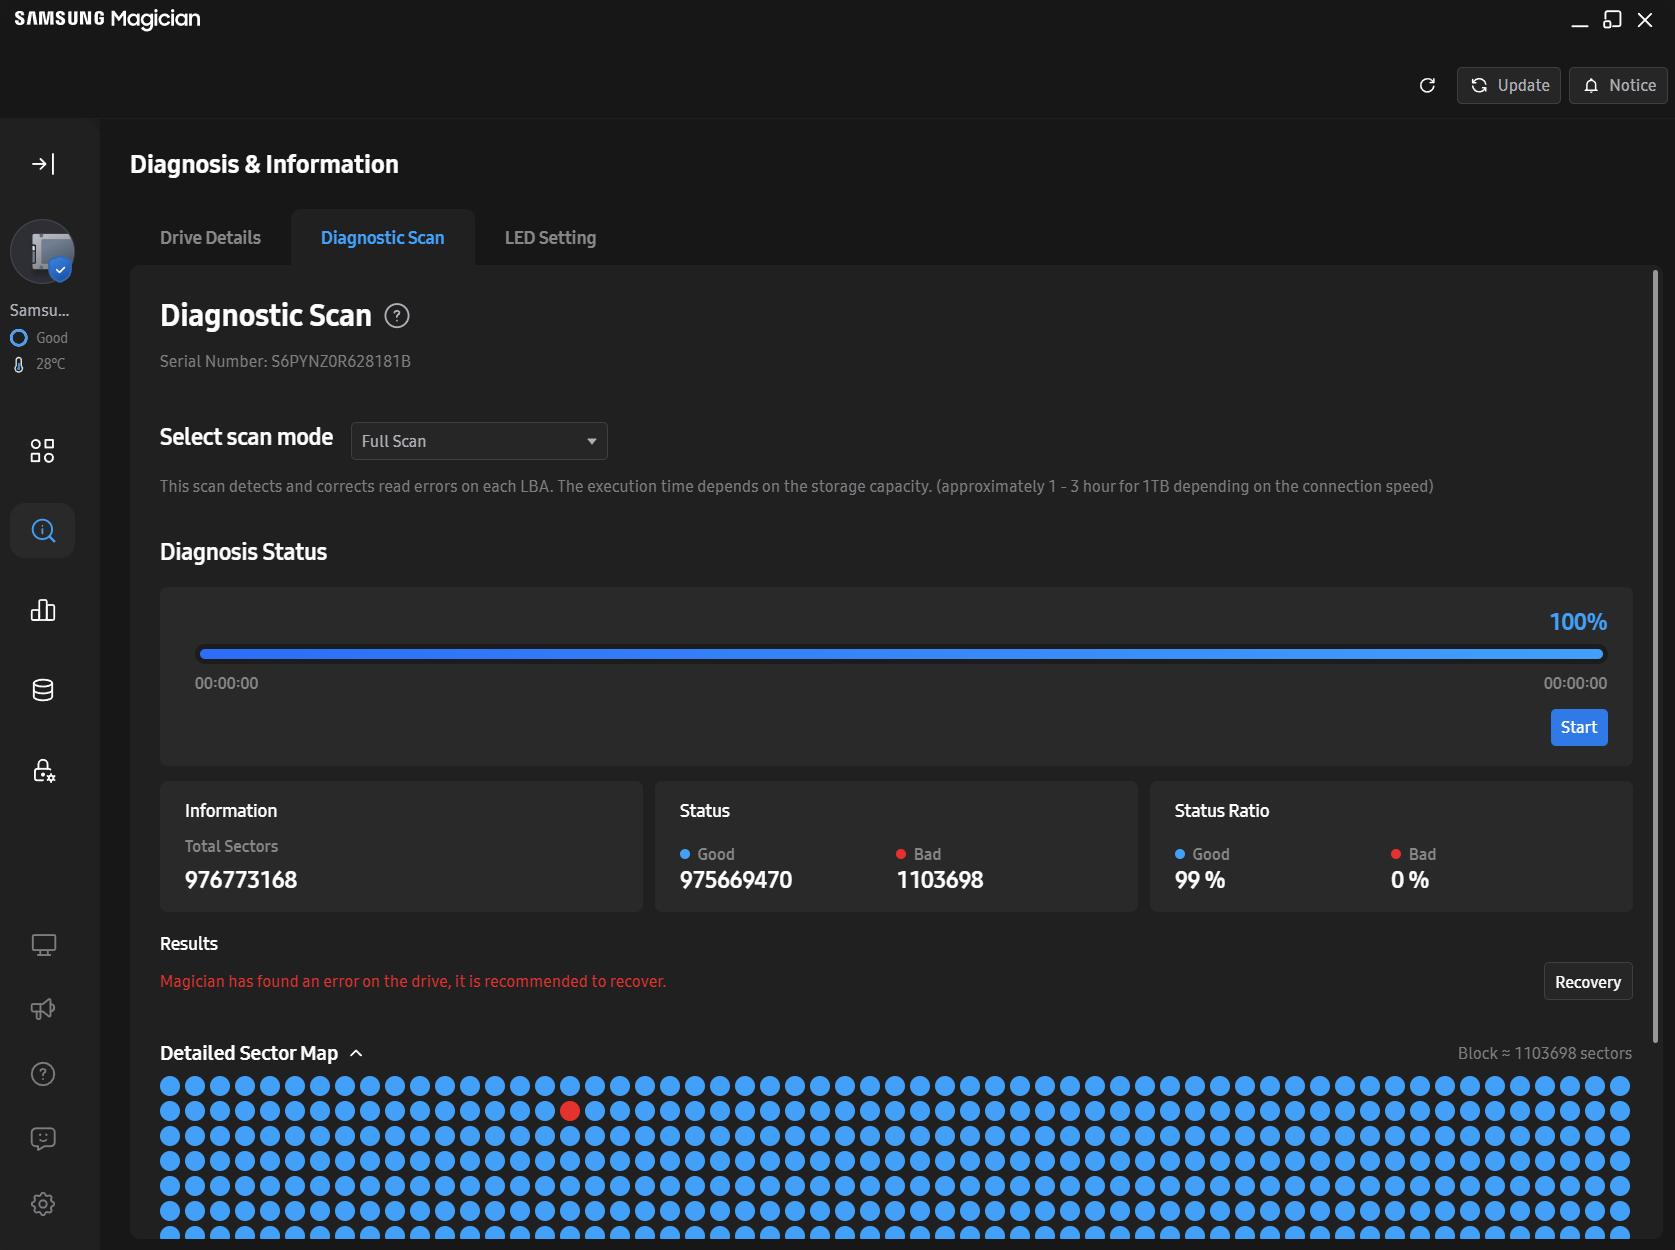Open the monitor display sidebar icon
Viewport: 1675px width, 1250px height.
42,945
